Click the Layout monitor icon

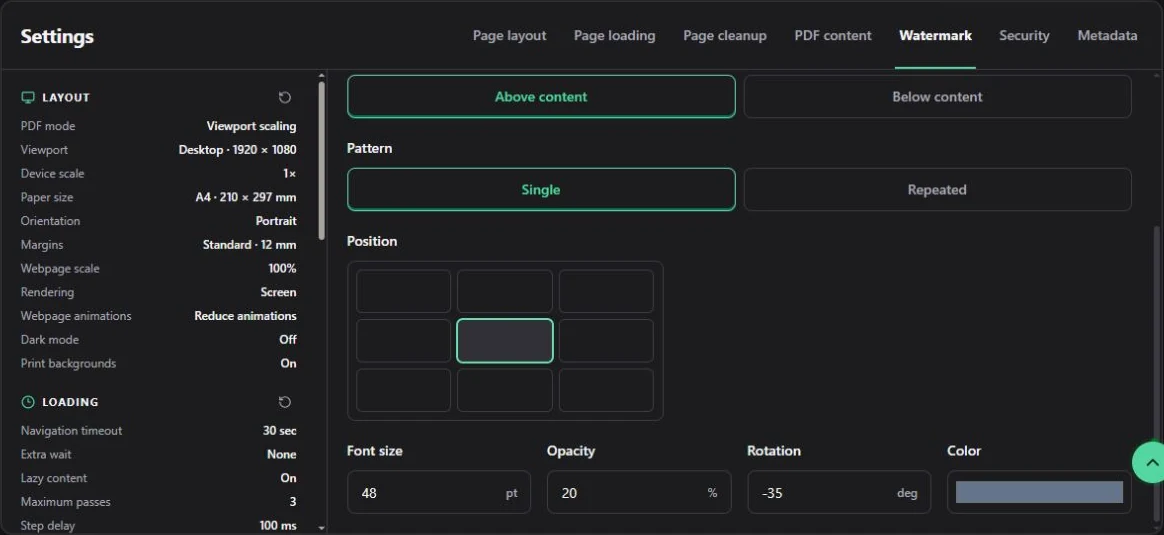tap(28, 97)
